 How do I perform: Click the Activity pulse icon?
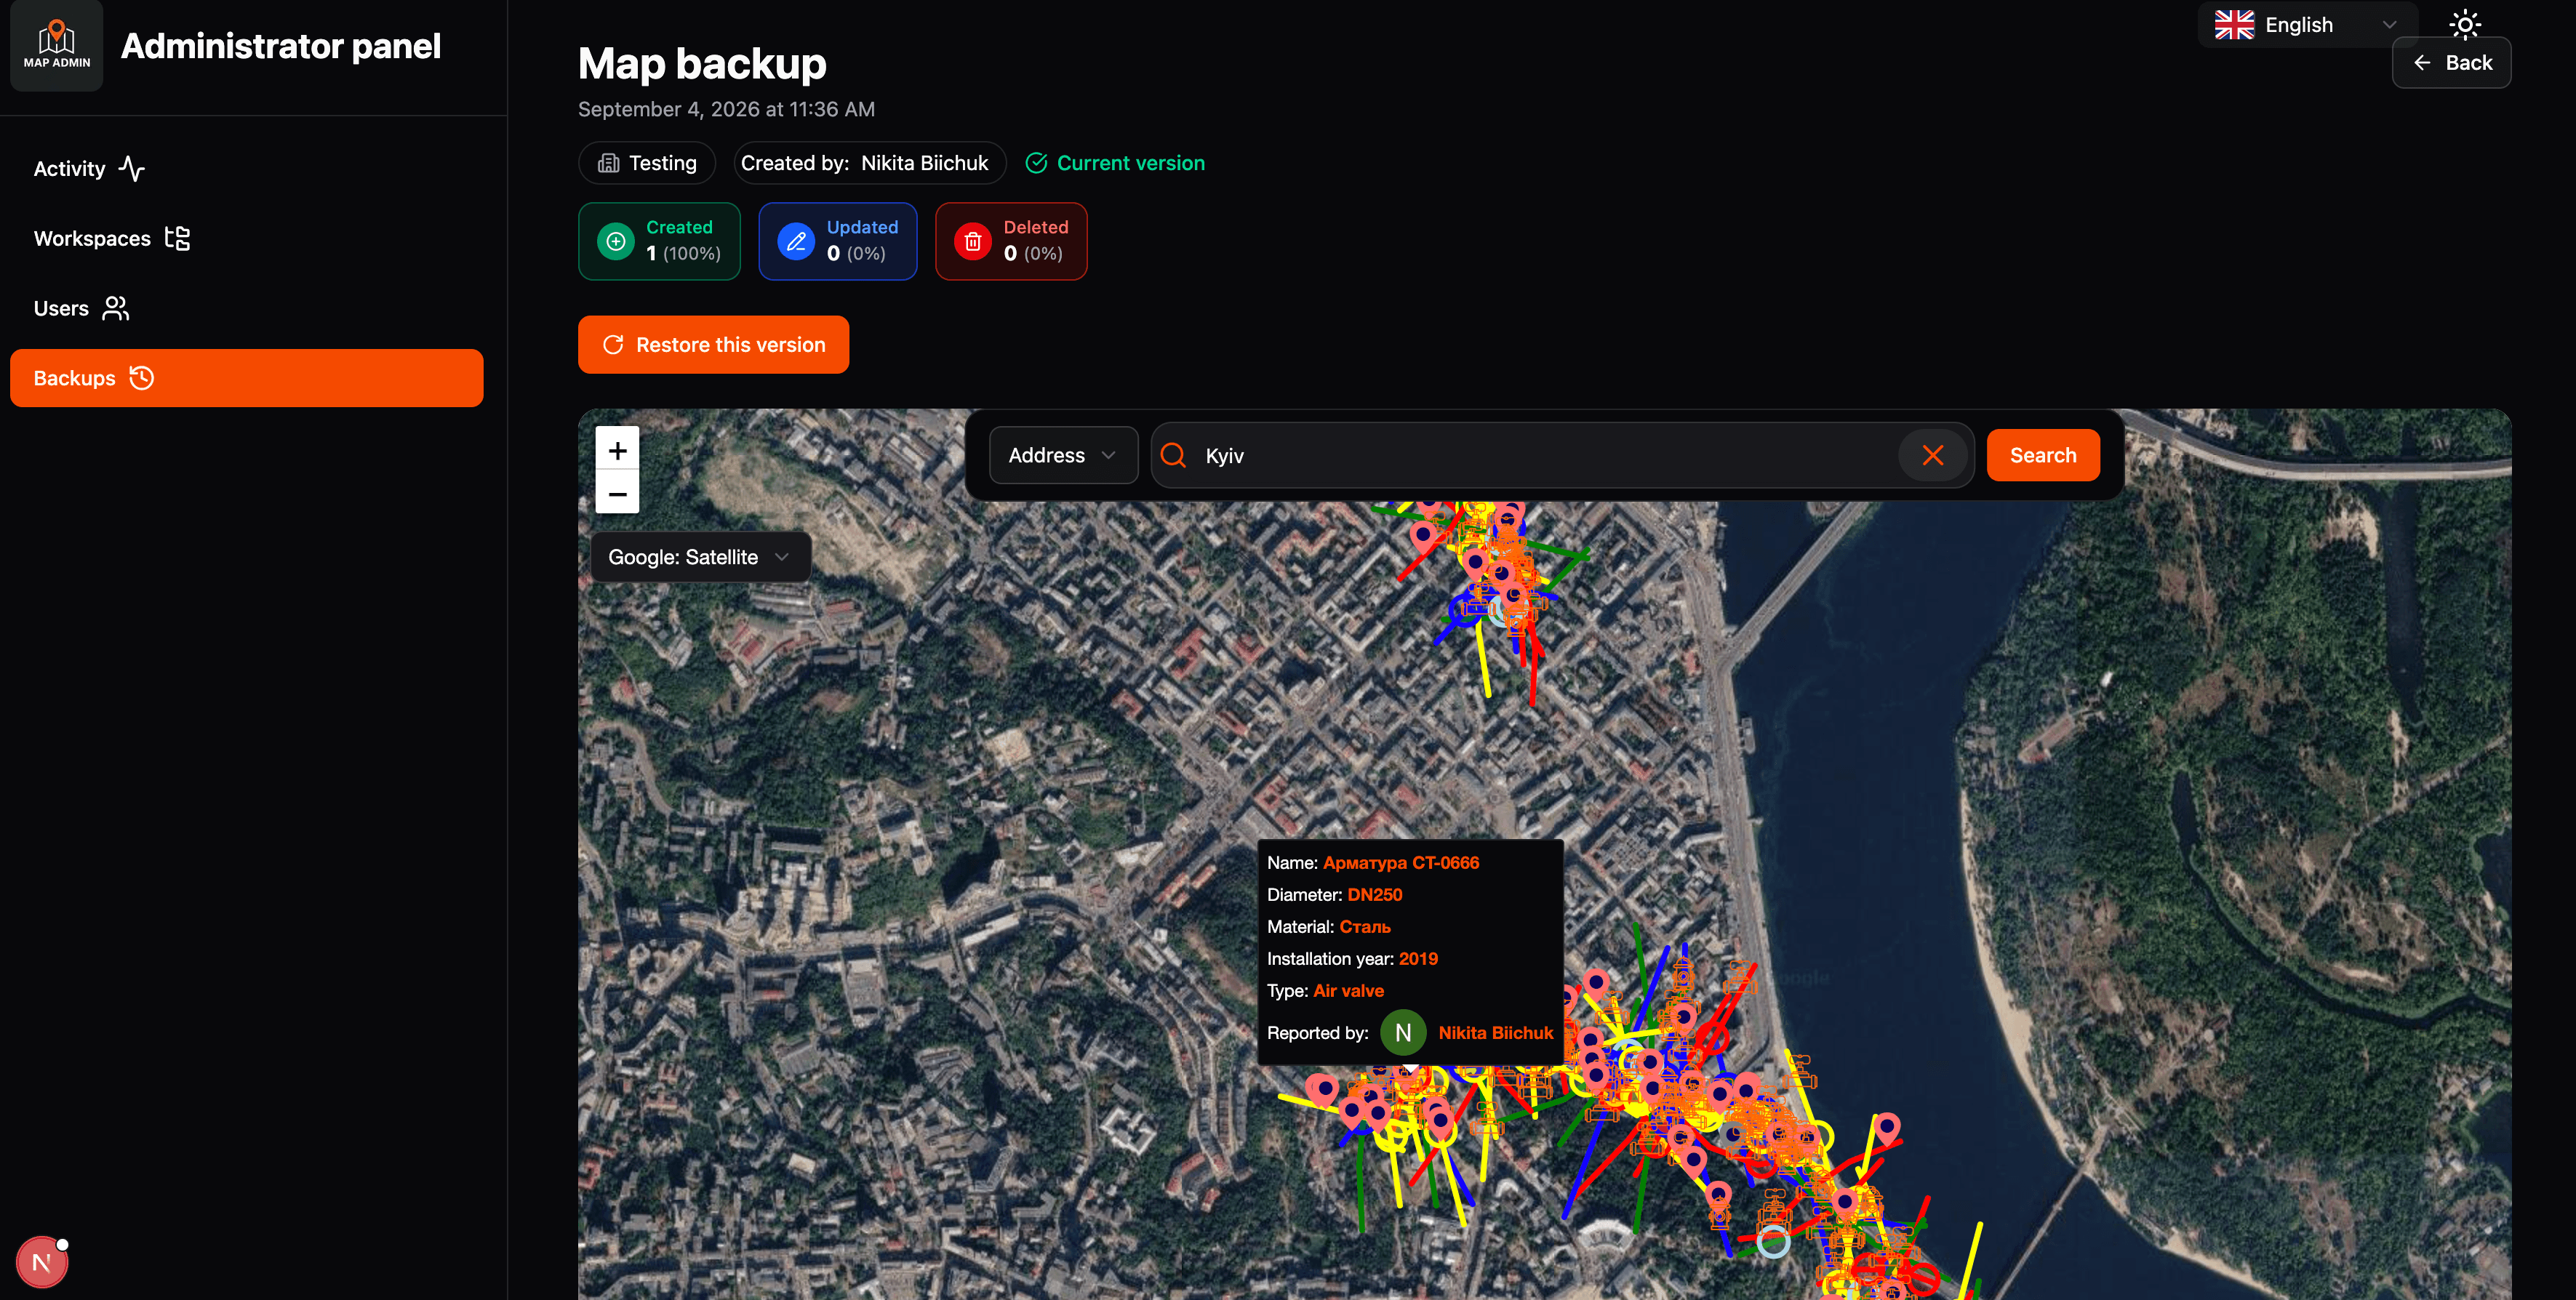click(x=132, y=168)
